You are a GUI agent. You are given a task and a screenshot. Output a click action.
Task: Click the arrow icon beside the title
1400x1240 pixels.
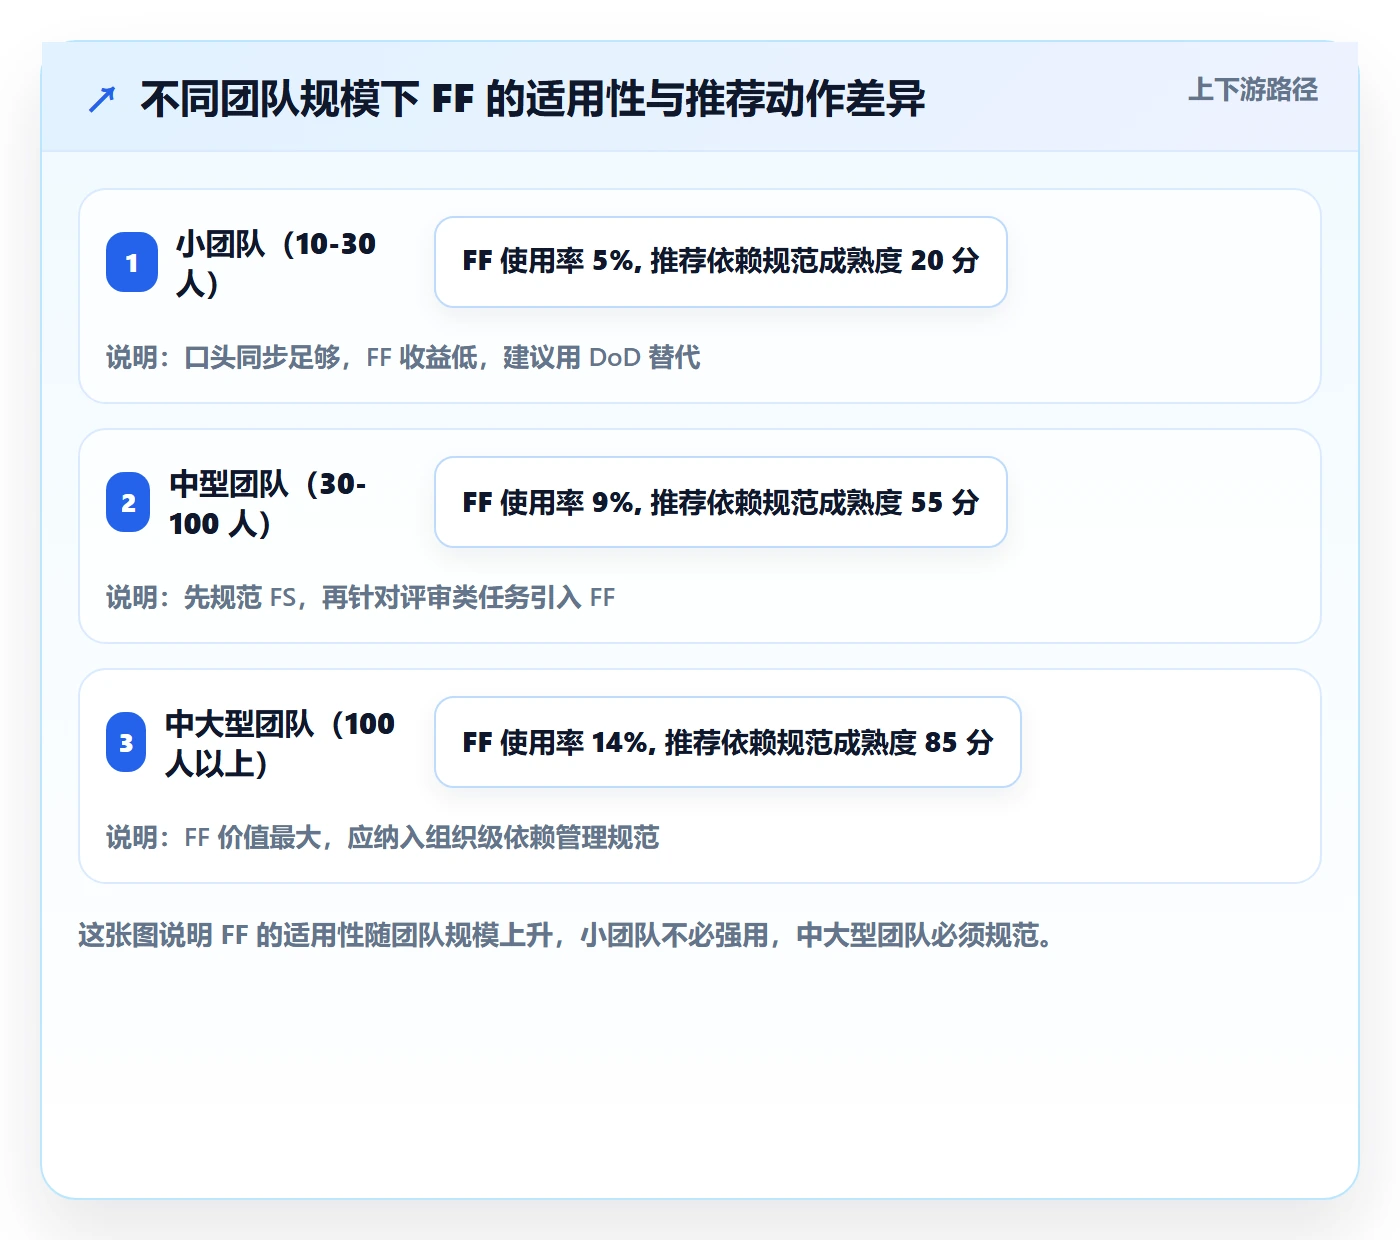[102, 99]
